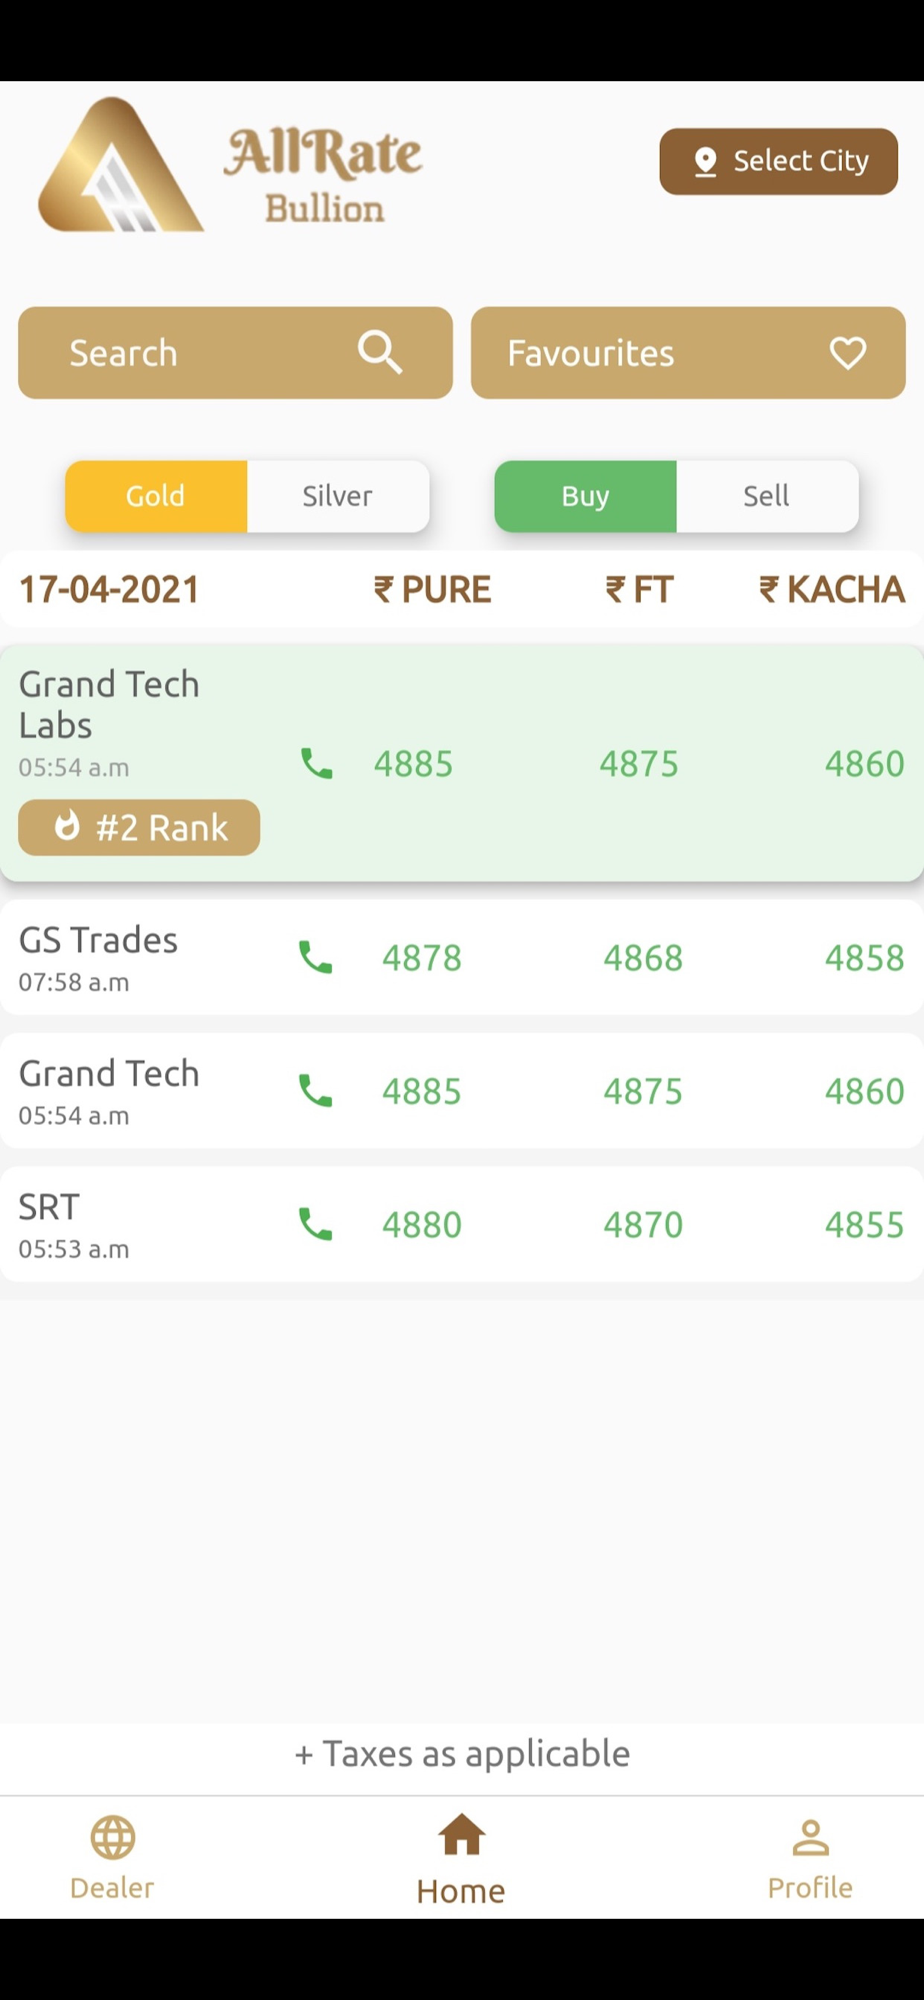Select the Buy toggle option
This screenshot has height=2000, width=924.
tap(586, 496)
